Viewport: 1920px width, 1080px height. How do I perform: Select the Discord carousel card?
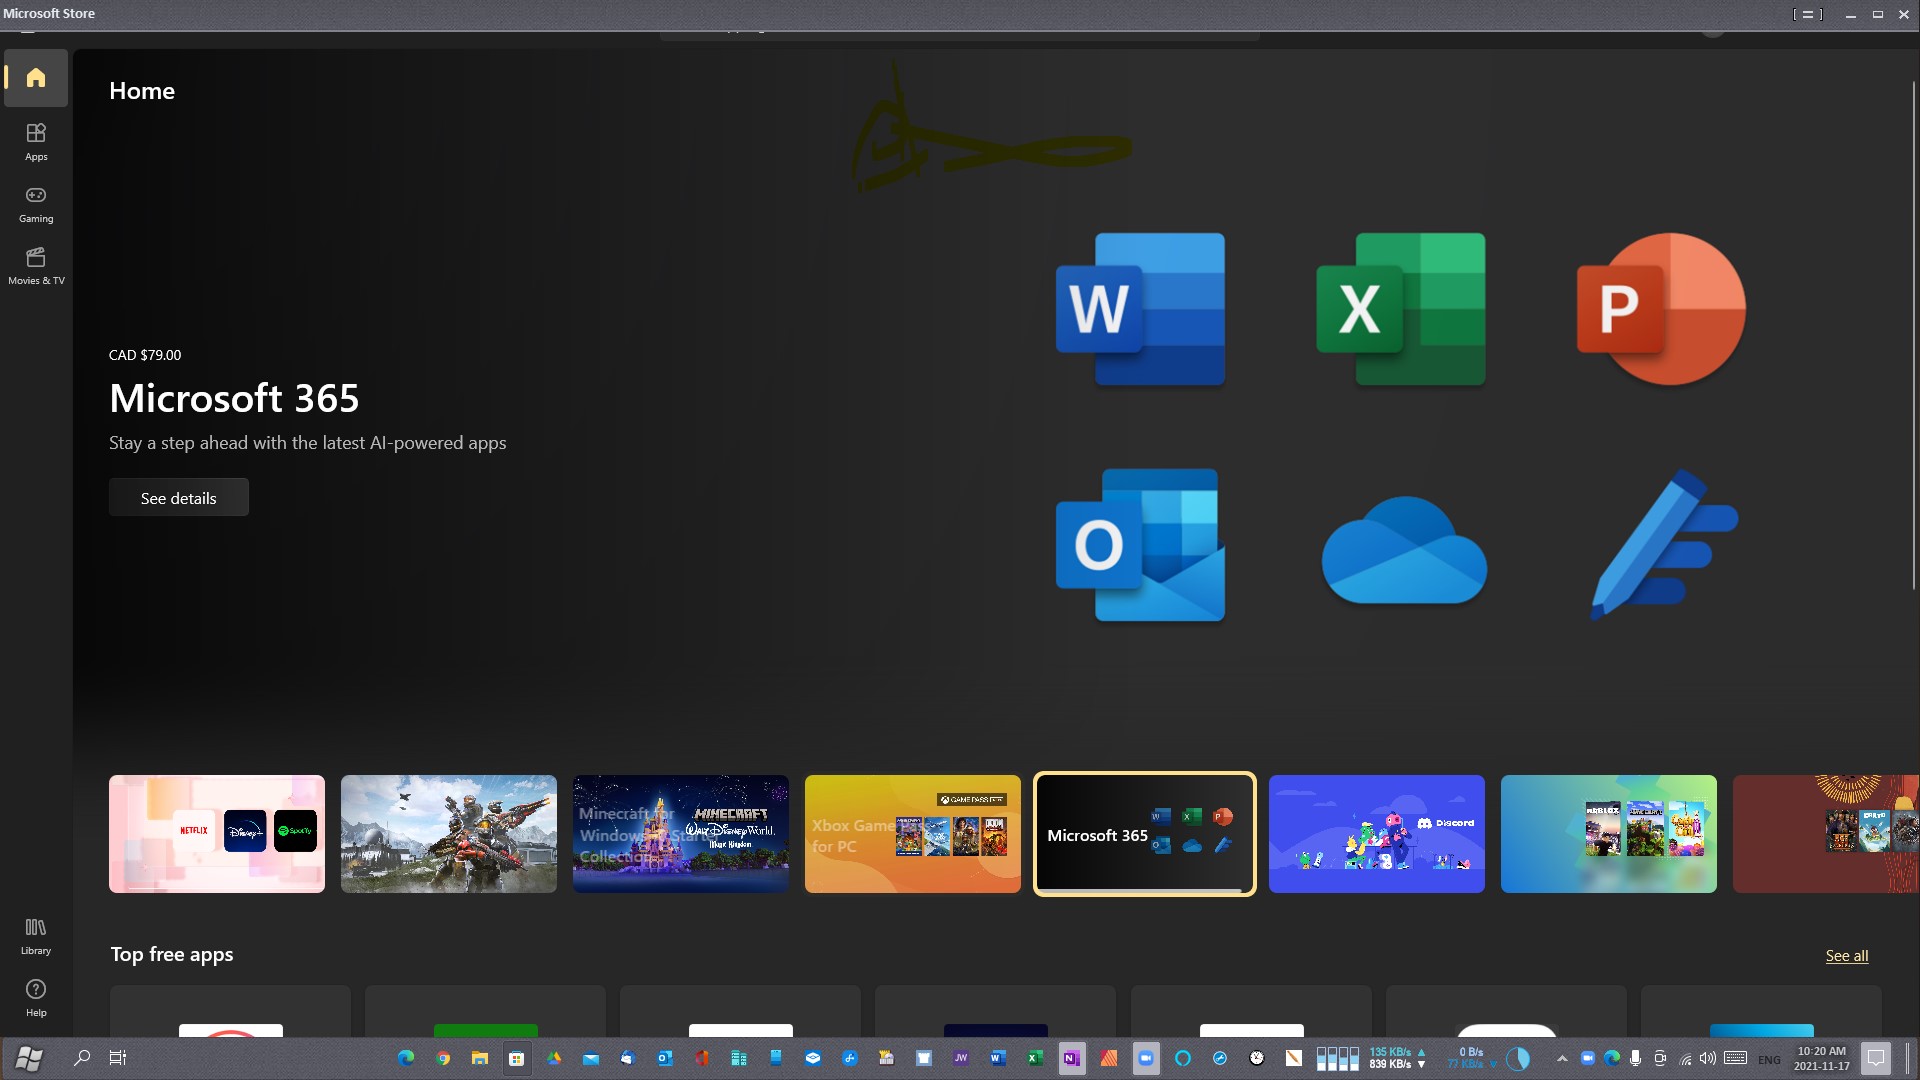tap(1377, 834)
